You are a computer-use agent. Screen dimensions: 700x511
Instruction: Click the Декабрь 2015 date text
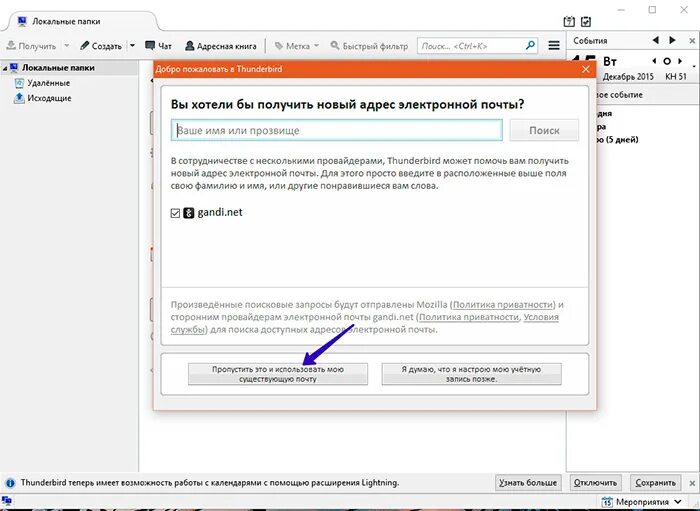pos(628,77)
